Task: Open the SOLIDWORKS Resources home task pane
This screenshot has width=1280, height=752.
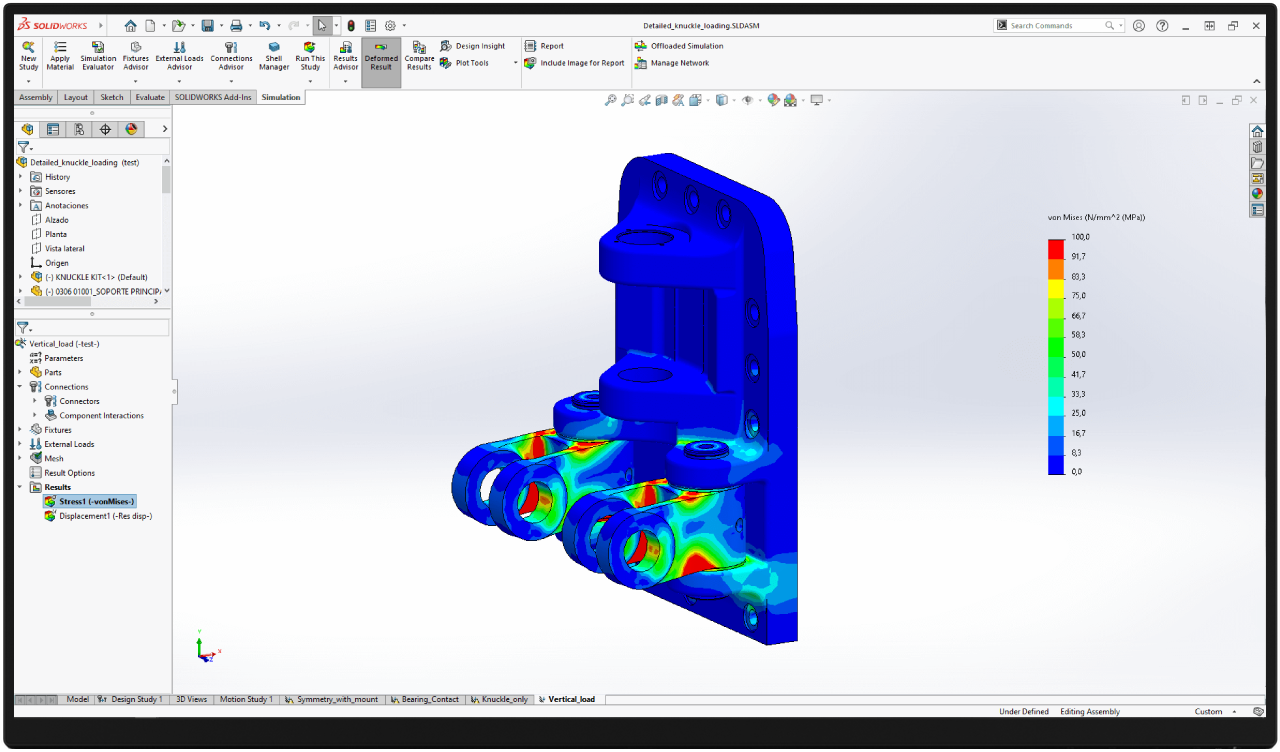Action: pyautogui.click(x=1257, y=131)
